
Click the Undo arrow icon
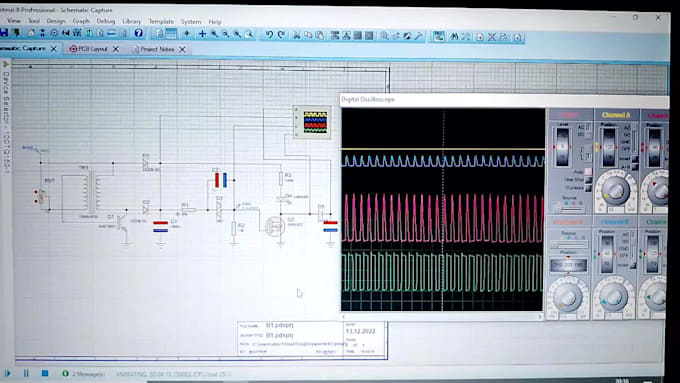[269, 34]
